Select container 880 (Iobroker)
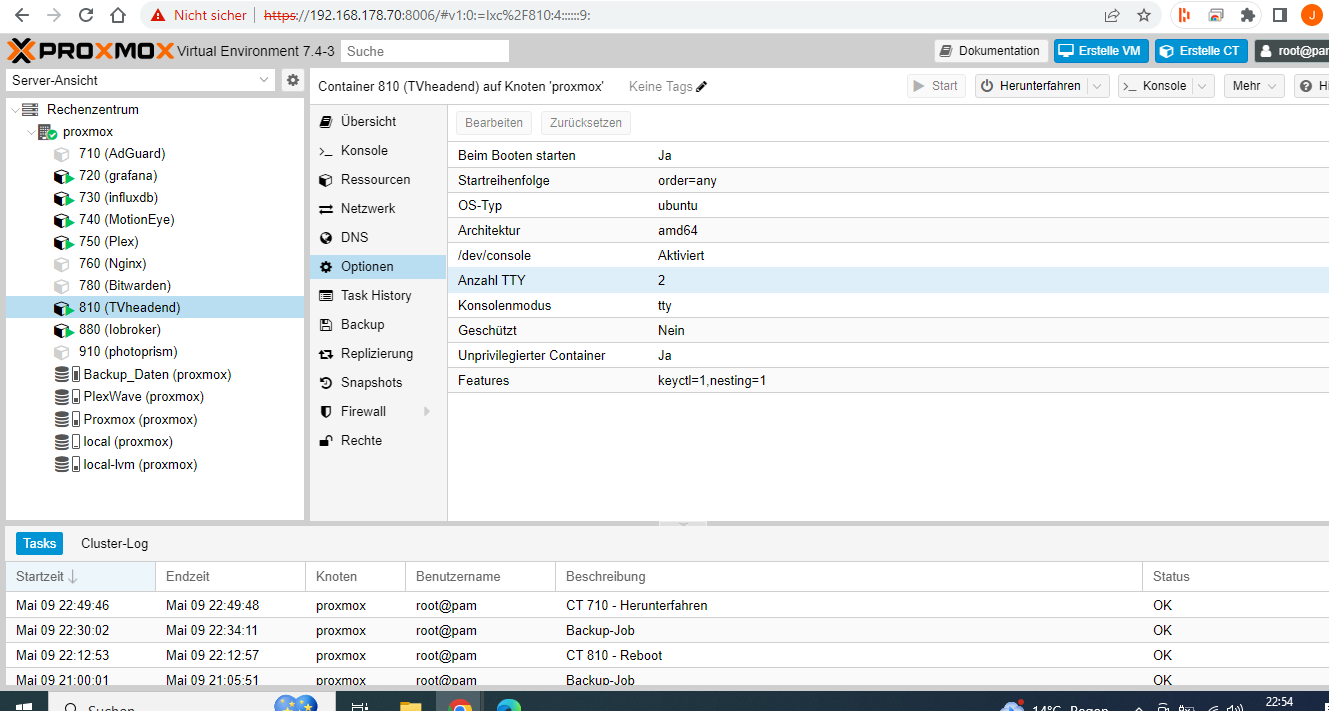 (x=119, y=329)
